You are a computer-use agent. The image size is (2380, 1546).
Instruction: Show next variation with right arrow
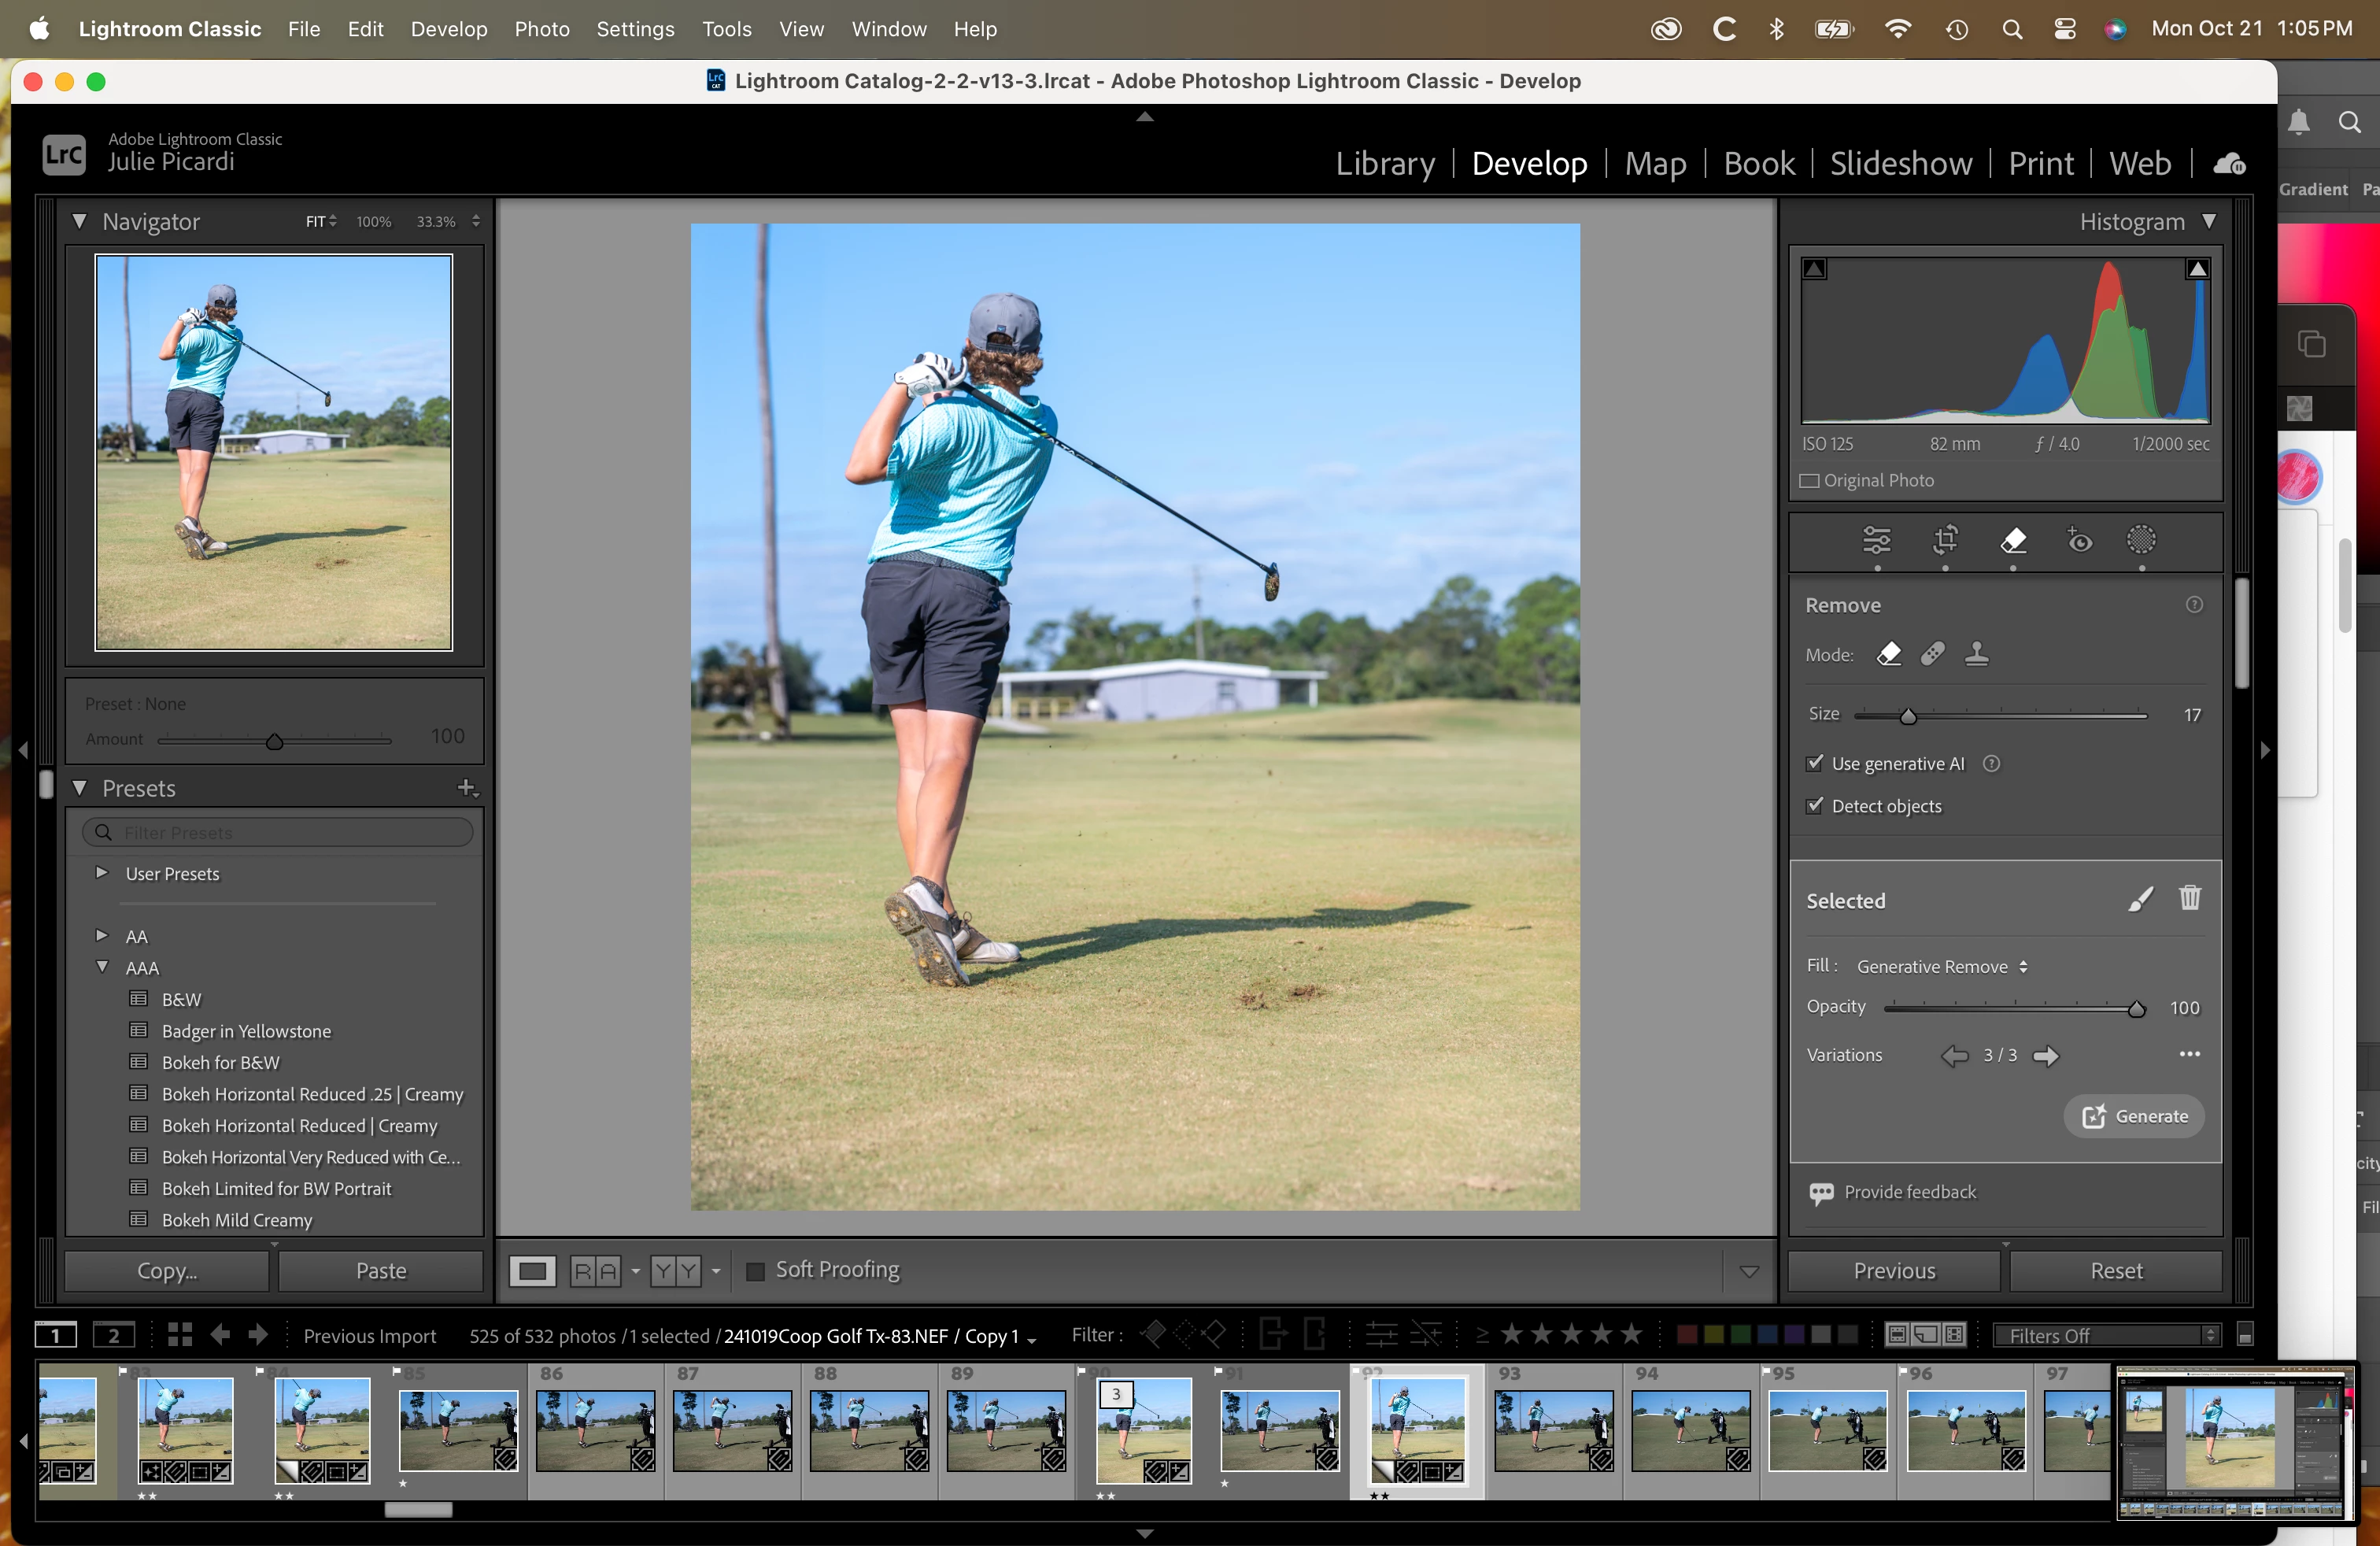tap(2046, 1055)
